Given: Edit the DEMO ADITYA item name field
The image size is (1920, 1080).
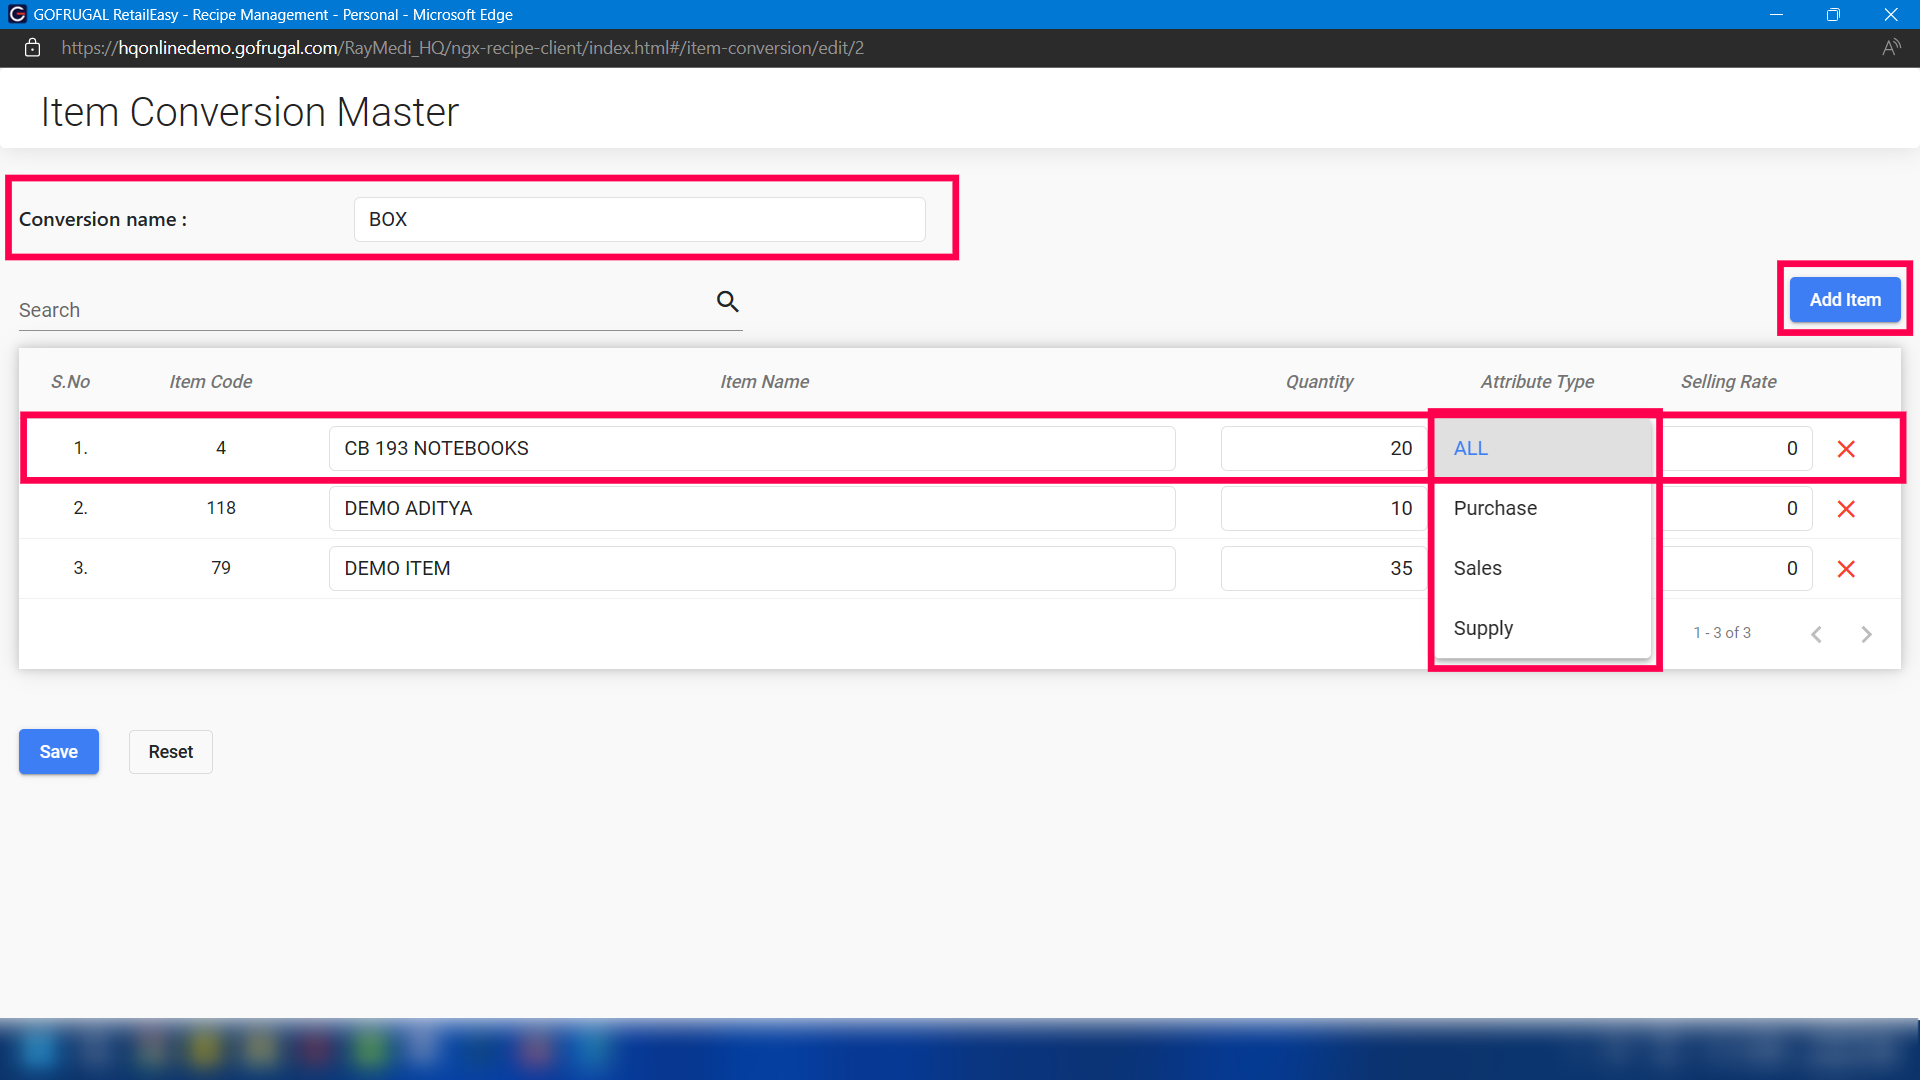Looking at the screenshot, I should (751, 509).
